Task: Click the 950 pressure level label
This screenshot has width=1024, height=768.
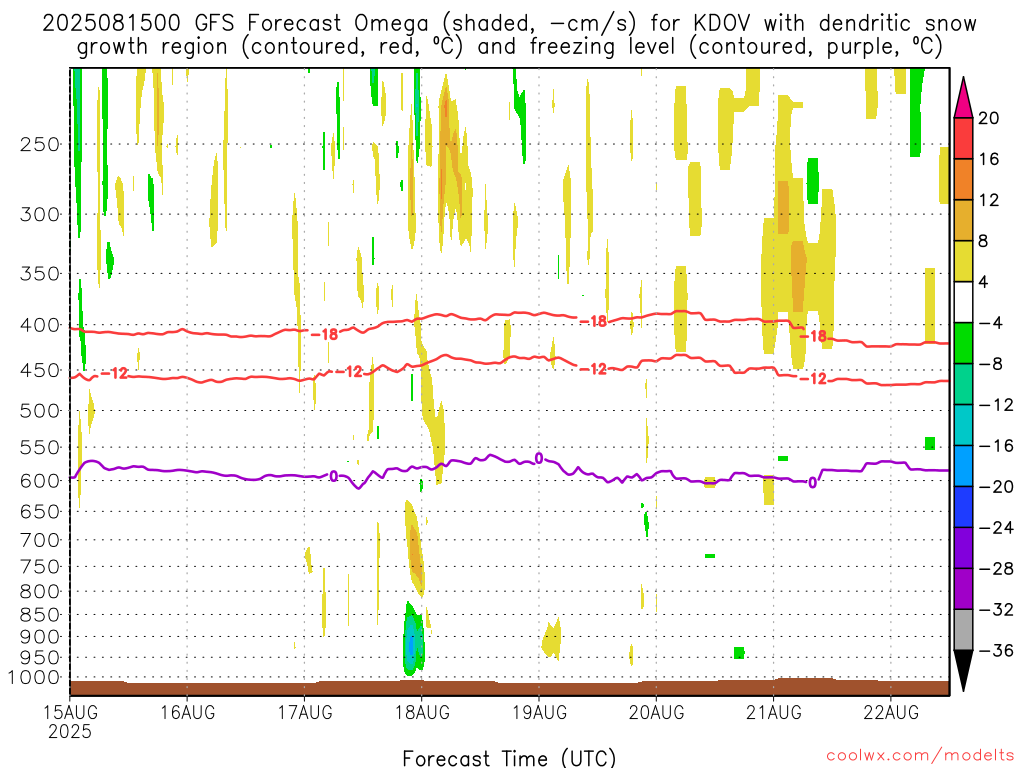Action: [x=40, y=658]
